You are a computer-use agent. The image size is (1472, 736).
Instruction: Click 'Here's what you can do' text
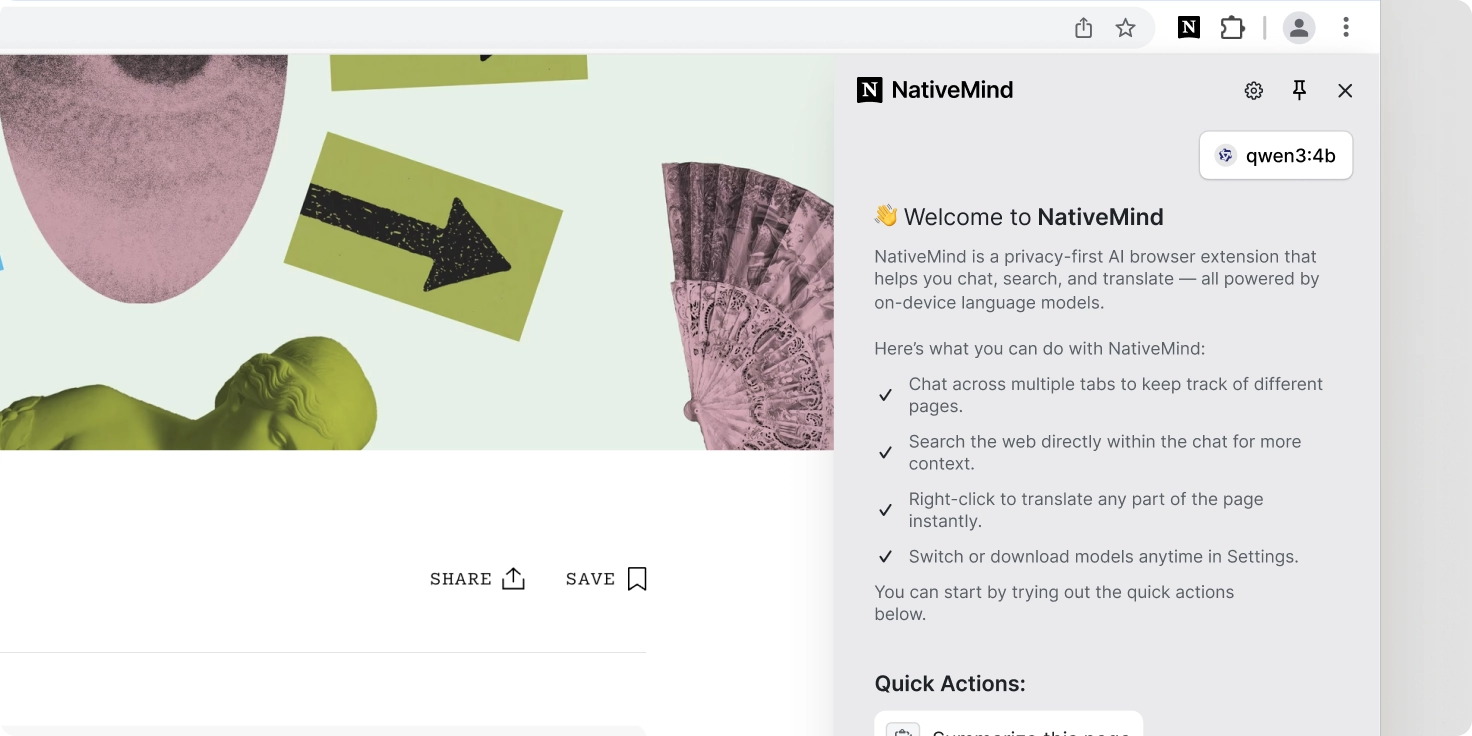(1040, 349)
